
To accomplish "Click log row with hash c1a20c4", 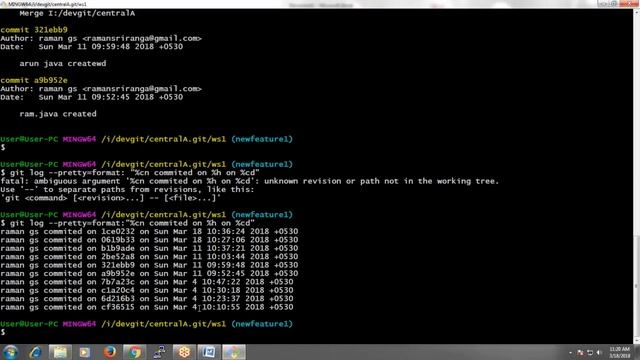I will 147,290.
